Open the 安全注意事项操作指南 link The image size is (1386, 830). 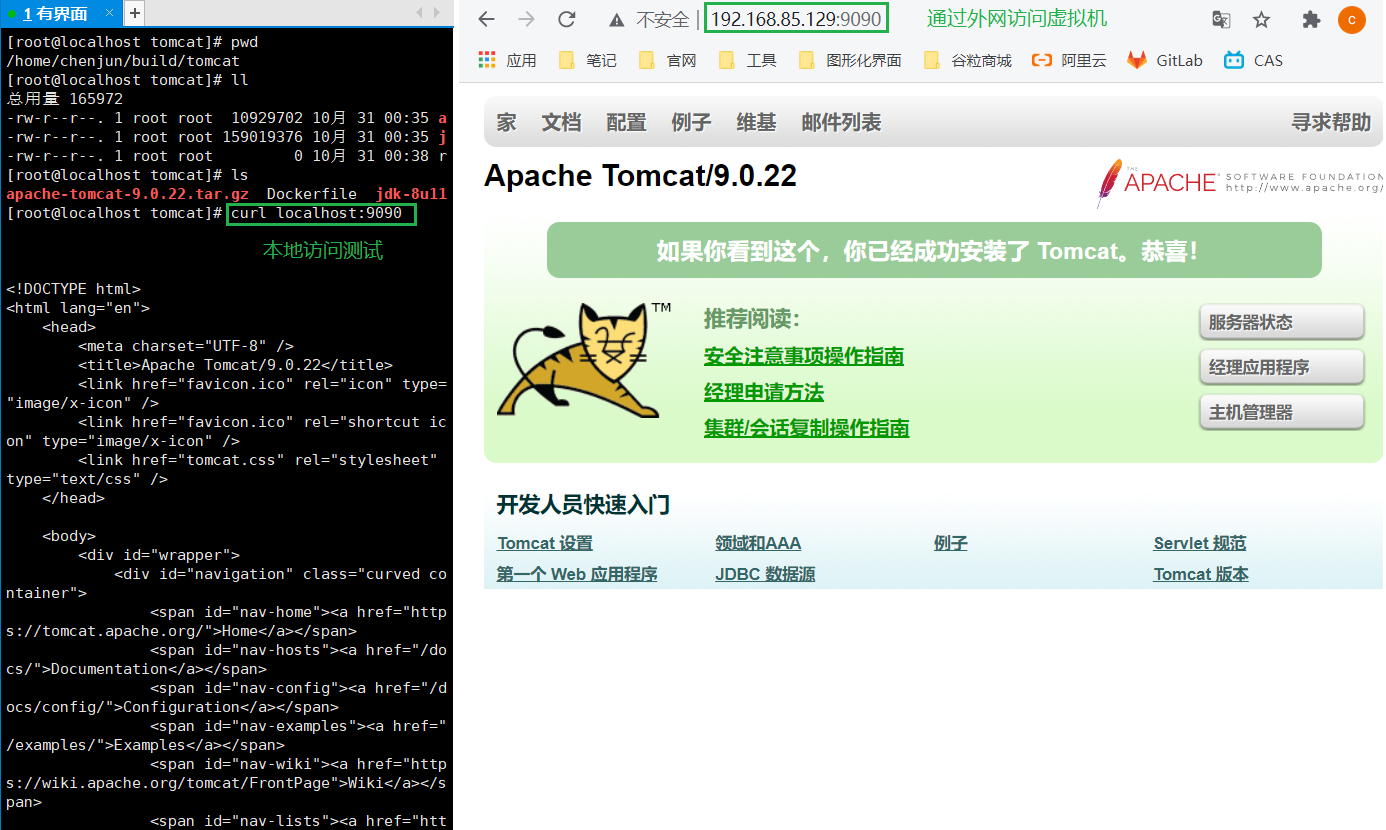tap(804, 356)
